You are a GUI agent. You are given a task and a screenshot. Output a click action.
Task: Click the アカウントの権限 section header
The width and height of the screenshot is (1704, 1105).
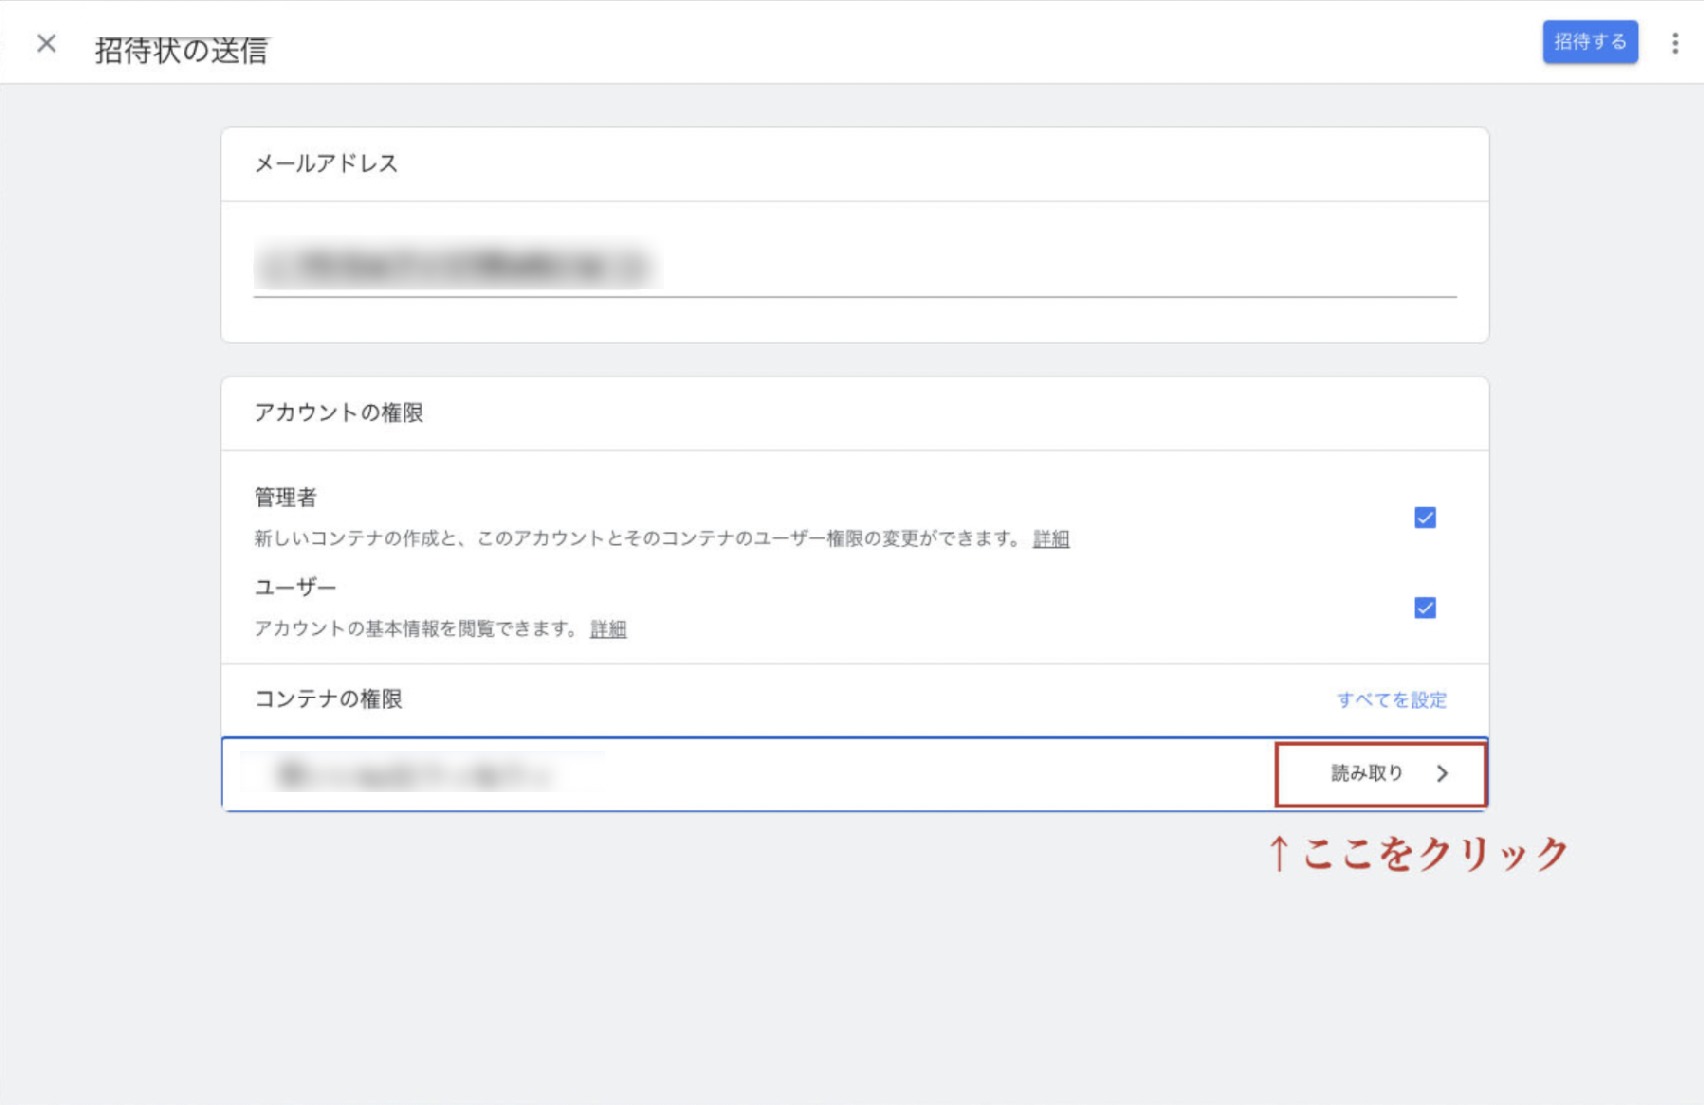338,413
